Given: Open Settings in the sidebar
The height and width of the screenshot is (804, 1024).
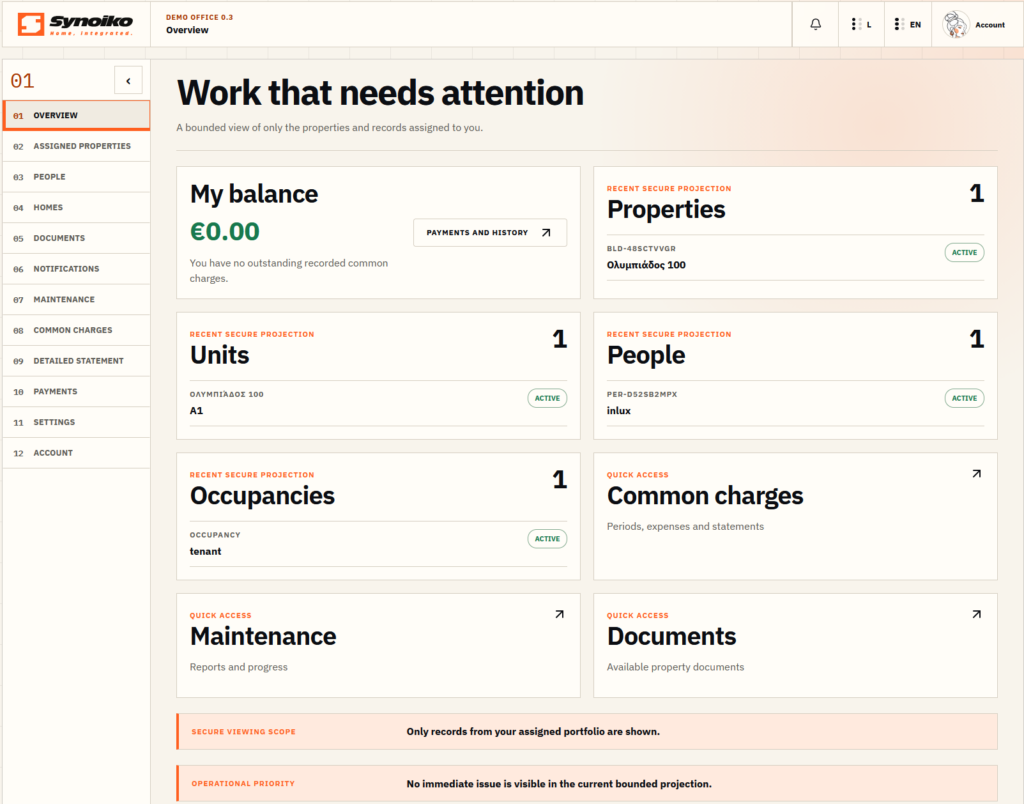Looking at the screenshot, I should click(x=76, y=423).
